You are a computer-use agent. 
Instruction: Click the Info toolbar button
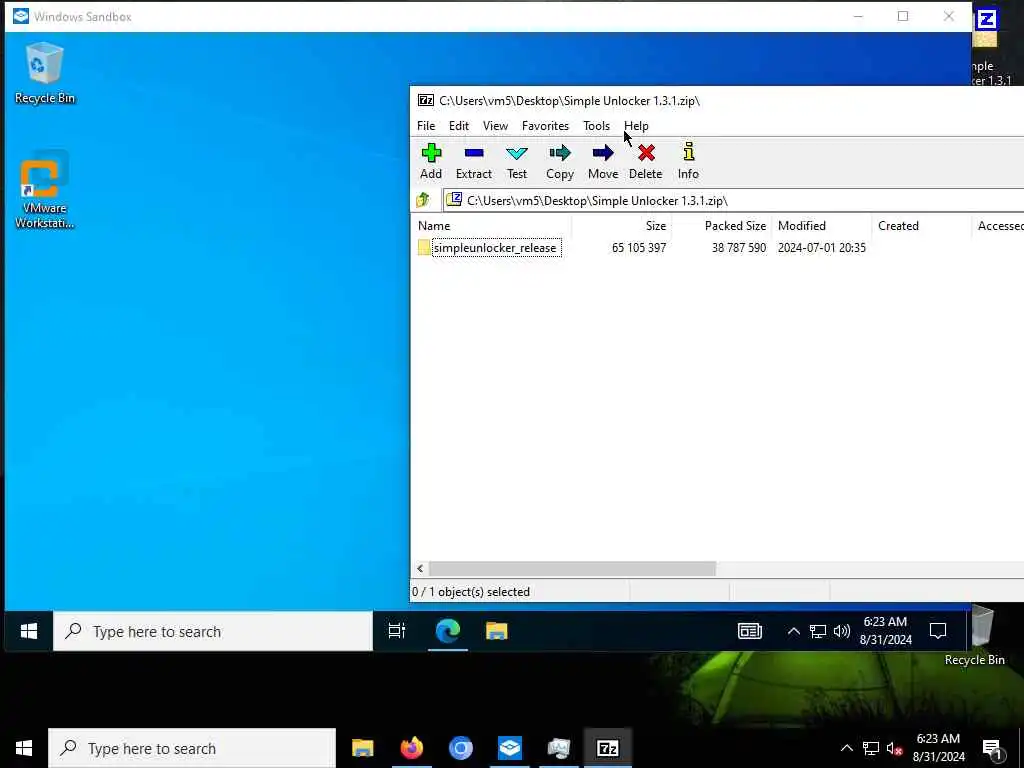(x=688, y=161)
